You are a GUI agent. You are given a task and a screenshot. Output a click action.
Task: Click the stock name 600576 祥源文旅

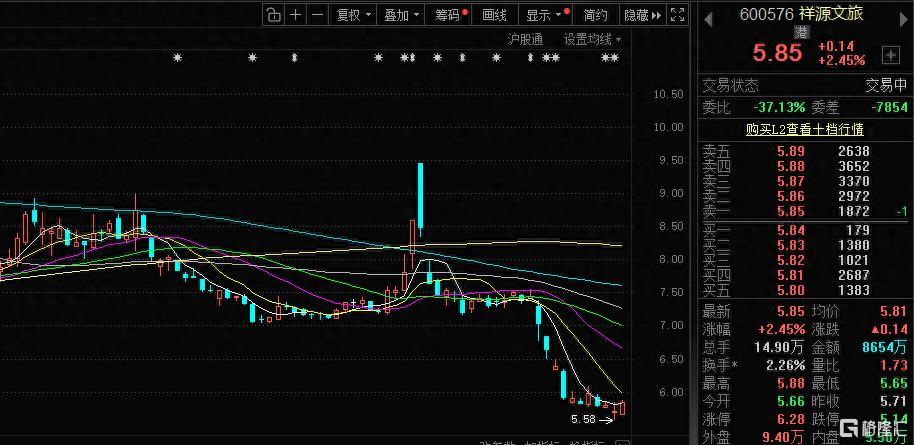coord(801,14)
